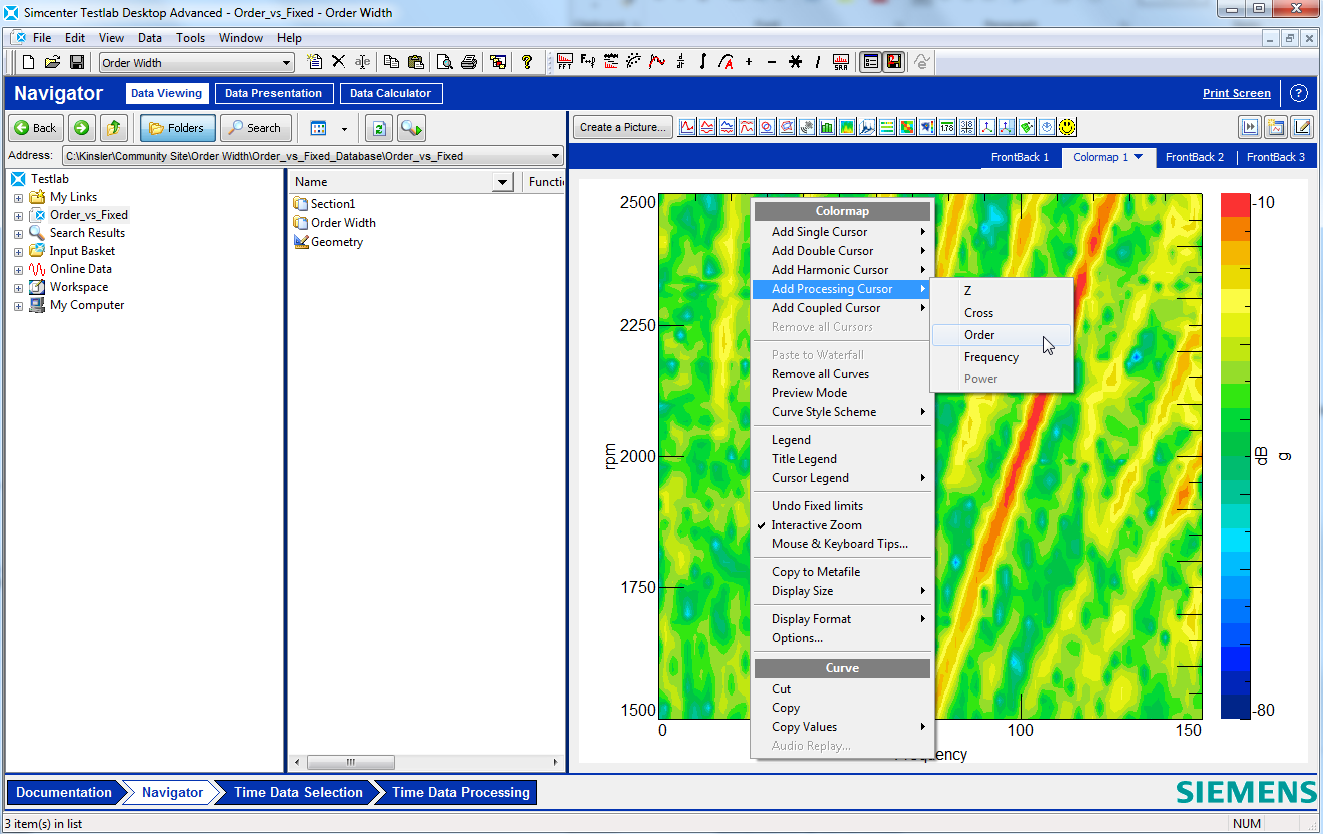Toggle the highlighted red diskette toolbar button
This screenshot has width=1323, height=834.
click(x=894, y=62)
